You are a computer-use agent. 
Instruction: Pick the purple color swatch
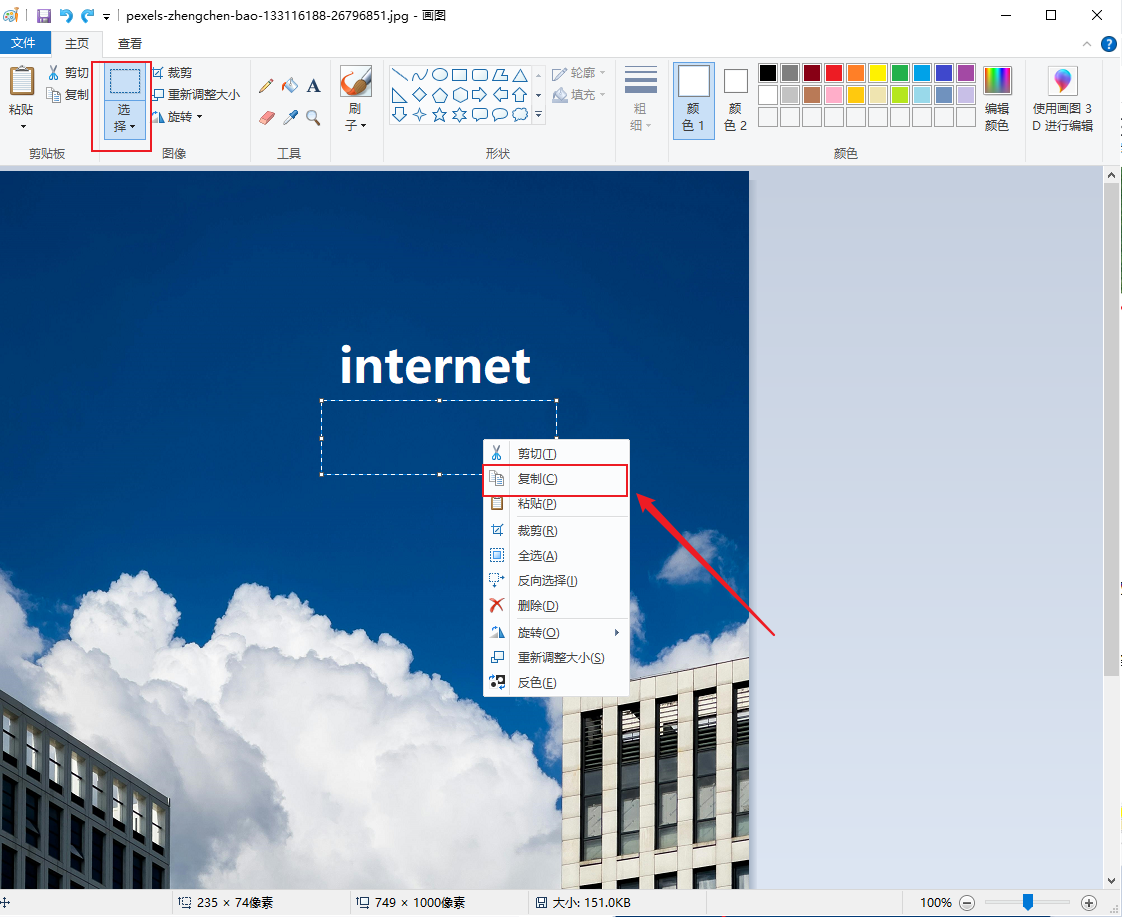click(966, 73)
